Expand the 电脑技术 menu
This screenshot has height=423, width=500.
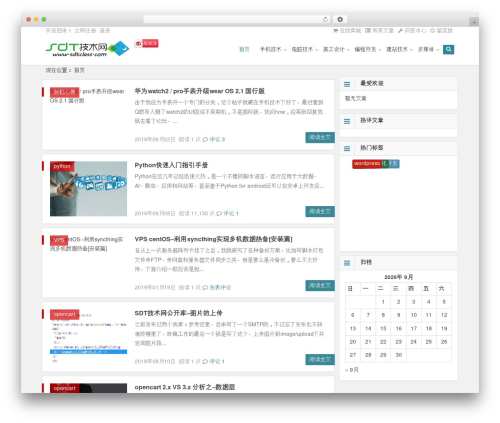pos(305,49)
